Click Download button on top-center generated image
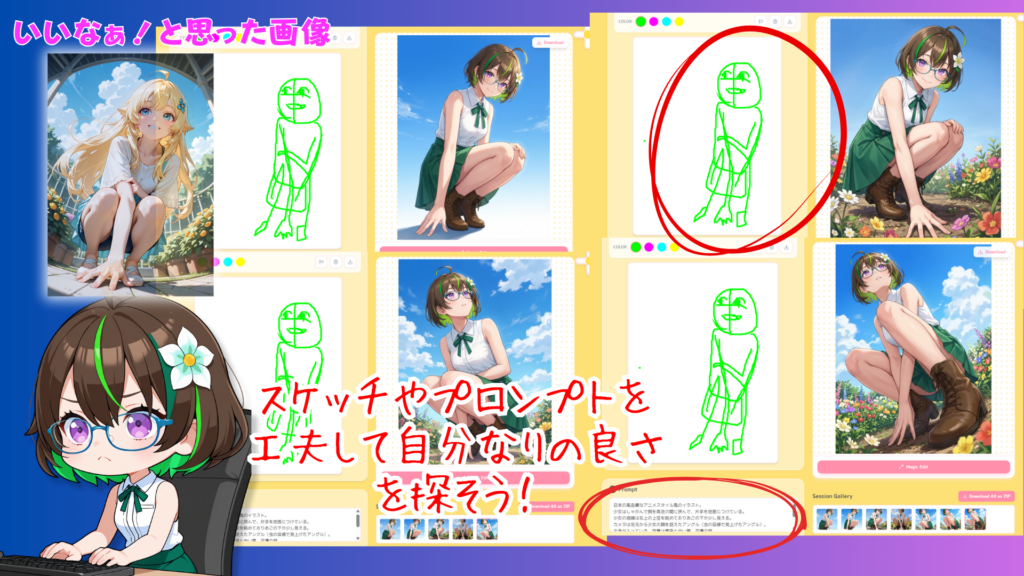 pos(548,43)
